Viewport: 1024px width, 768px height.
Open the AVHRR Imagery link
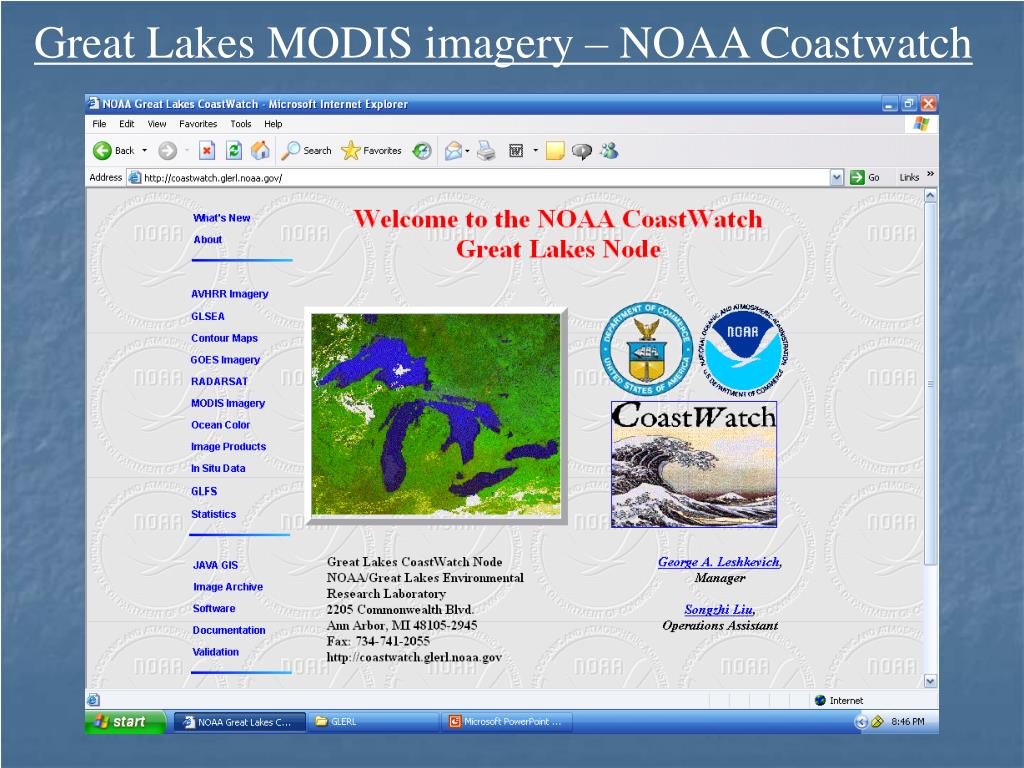(x=230, y=294)
